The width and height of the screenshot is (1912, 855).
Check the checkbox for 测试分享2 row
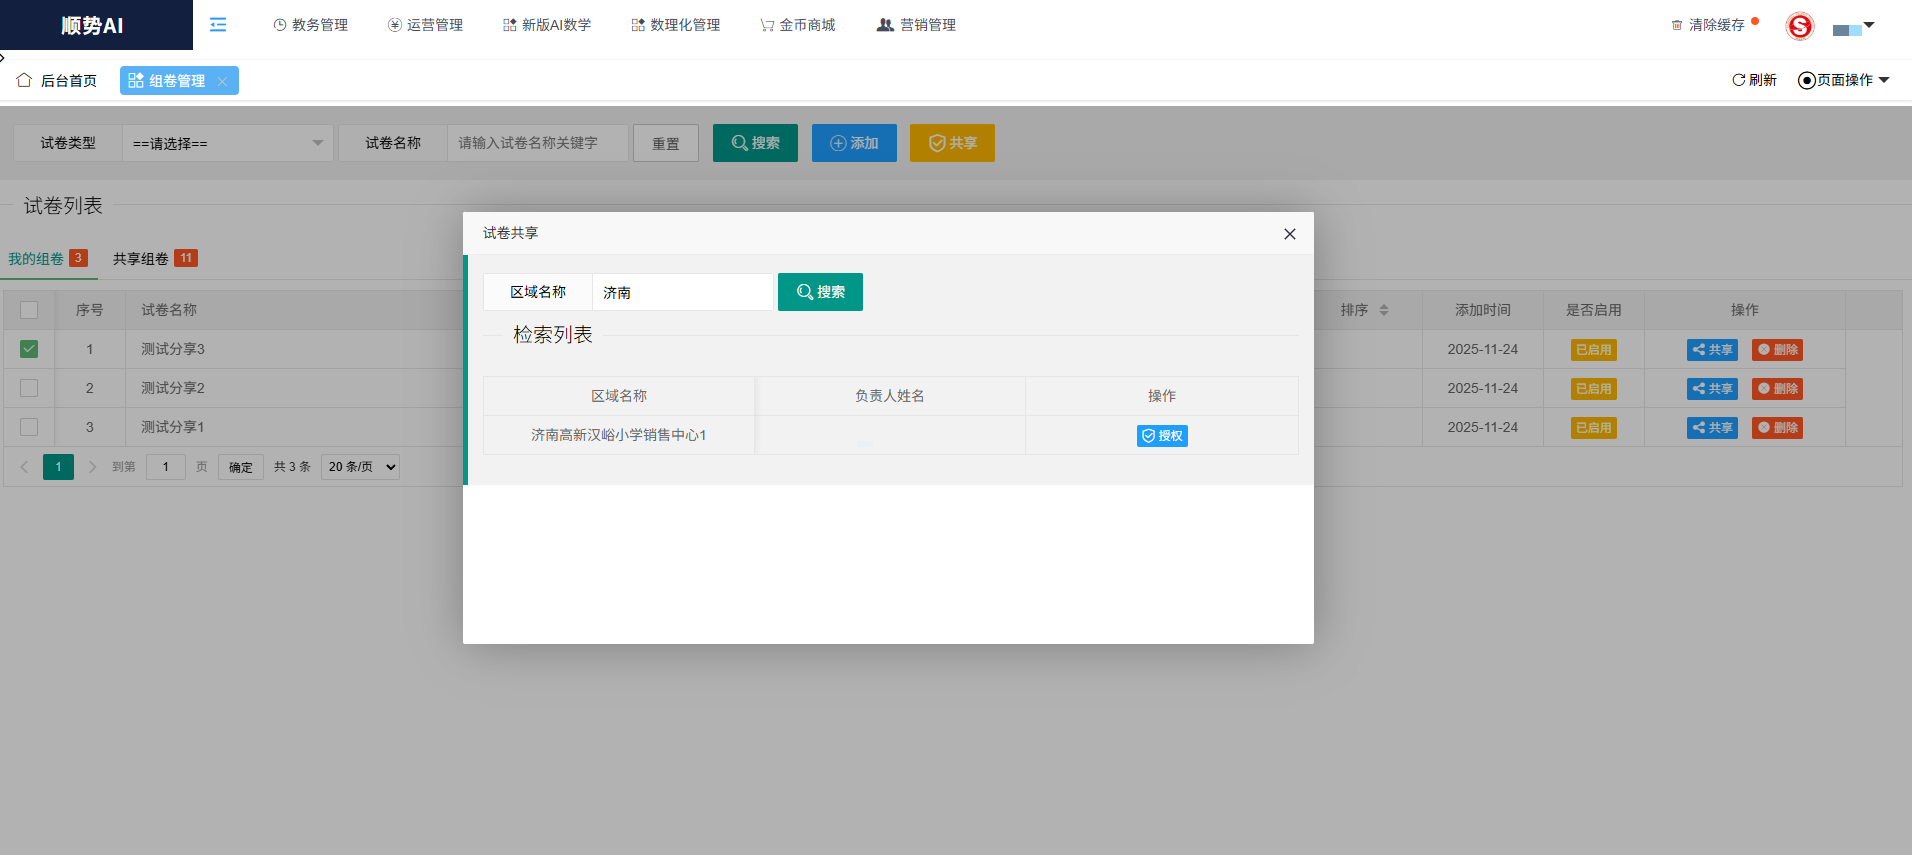pos(29,388)
